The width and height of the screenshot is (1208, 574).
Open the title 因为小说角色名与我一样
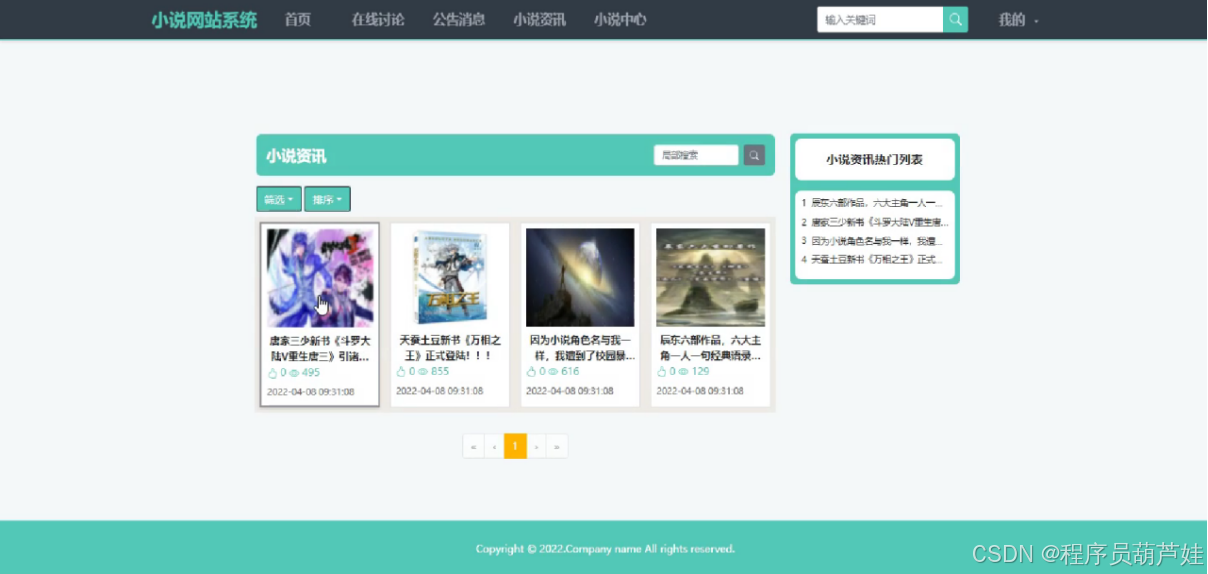click(580, 347)
